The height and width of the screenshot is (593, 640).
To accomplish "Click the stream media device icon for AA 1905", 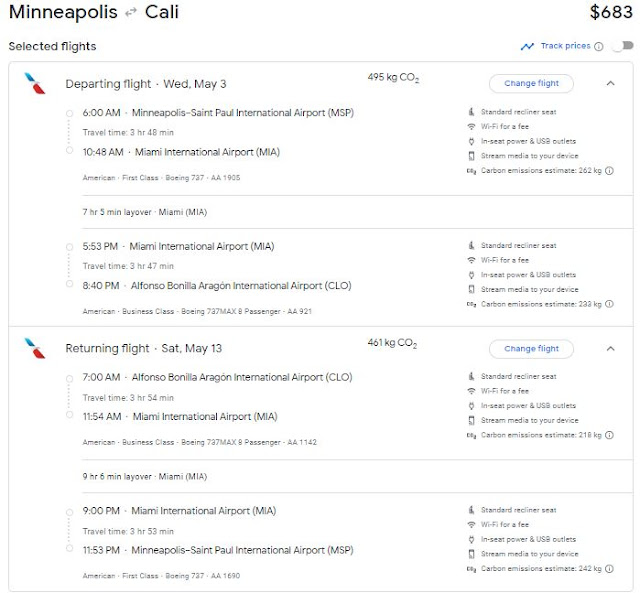I will (471, 156).
